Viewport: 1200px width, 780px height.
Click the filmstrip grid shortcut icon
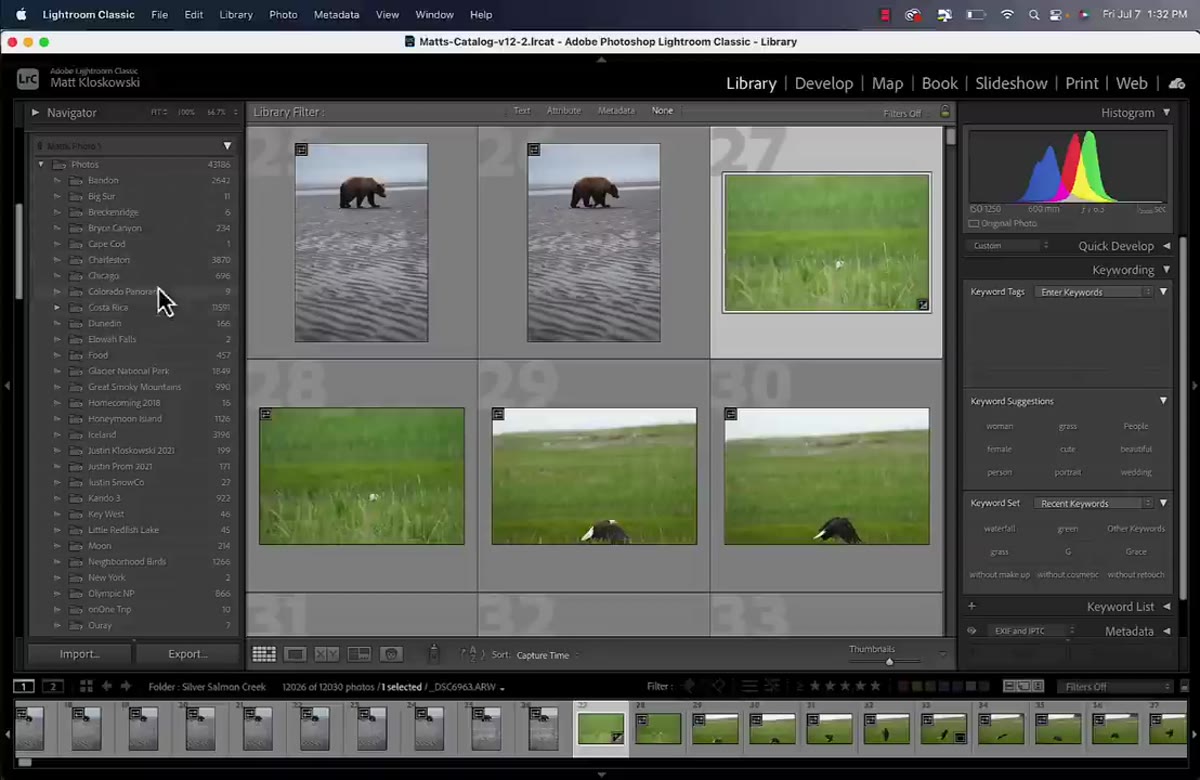[x=86, y=686]
